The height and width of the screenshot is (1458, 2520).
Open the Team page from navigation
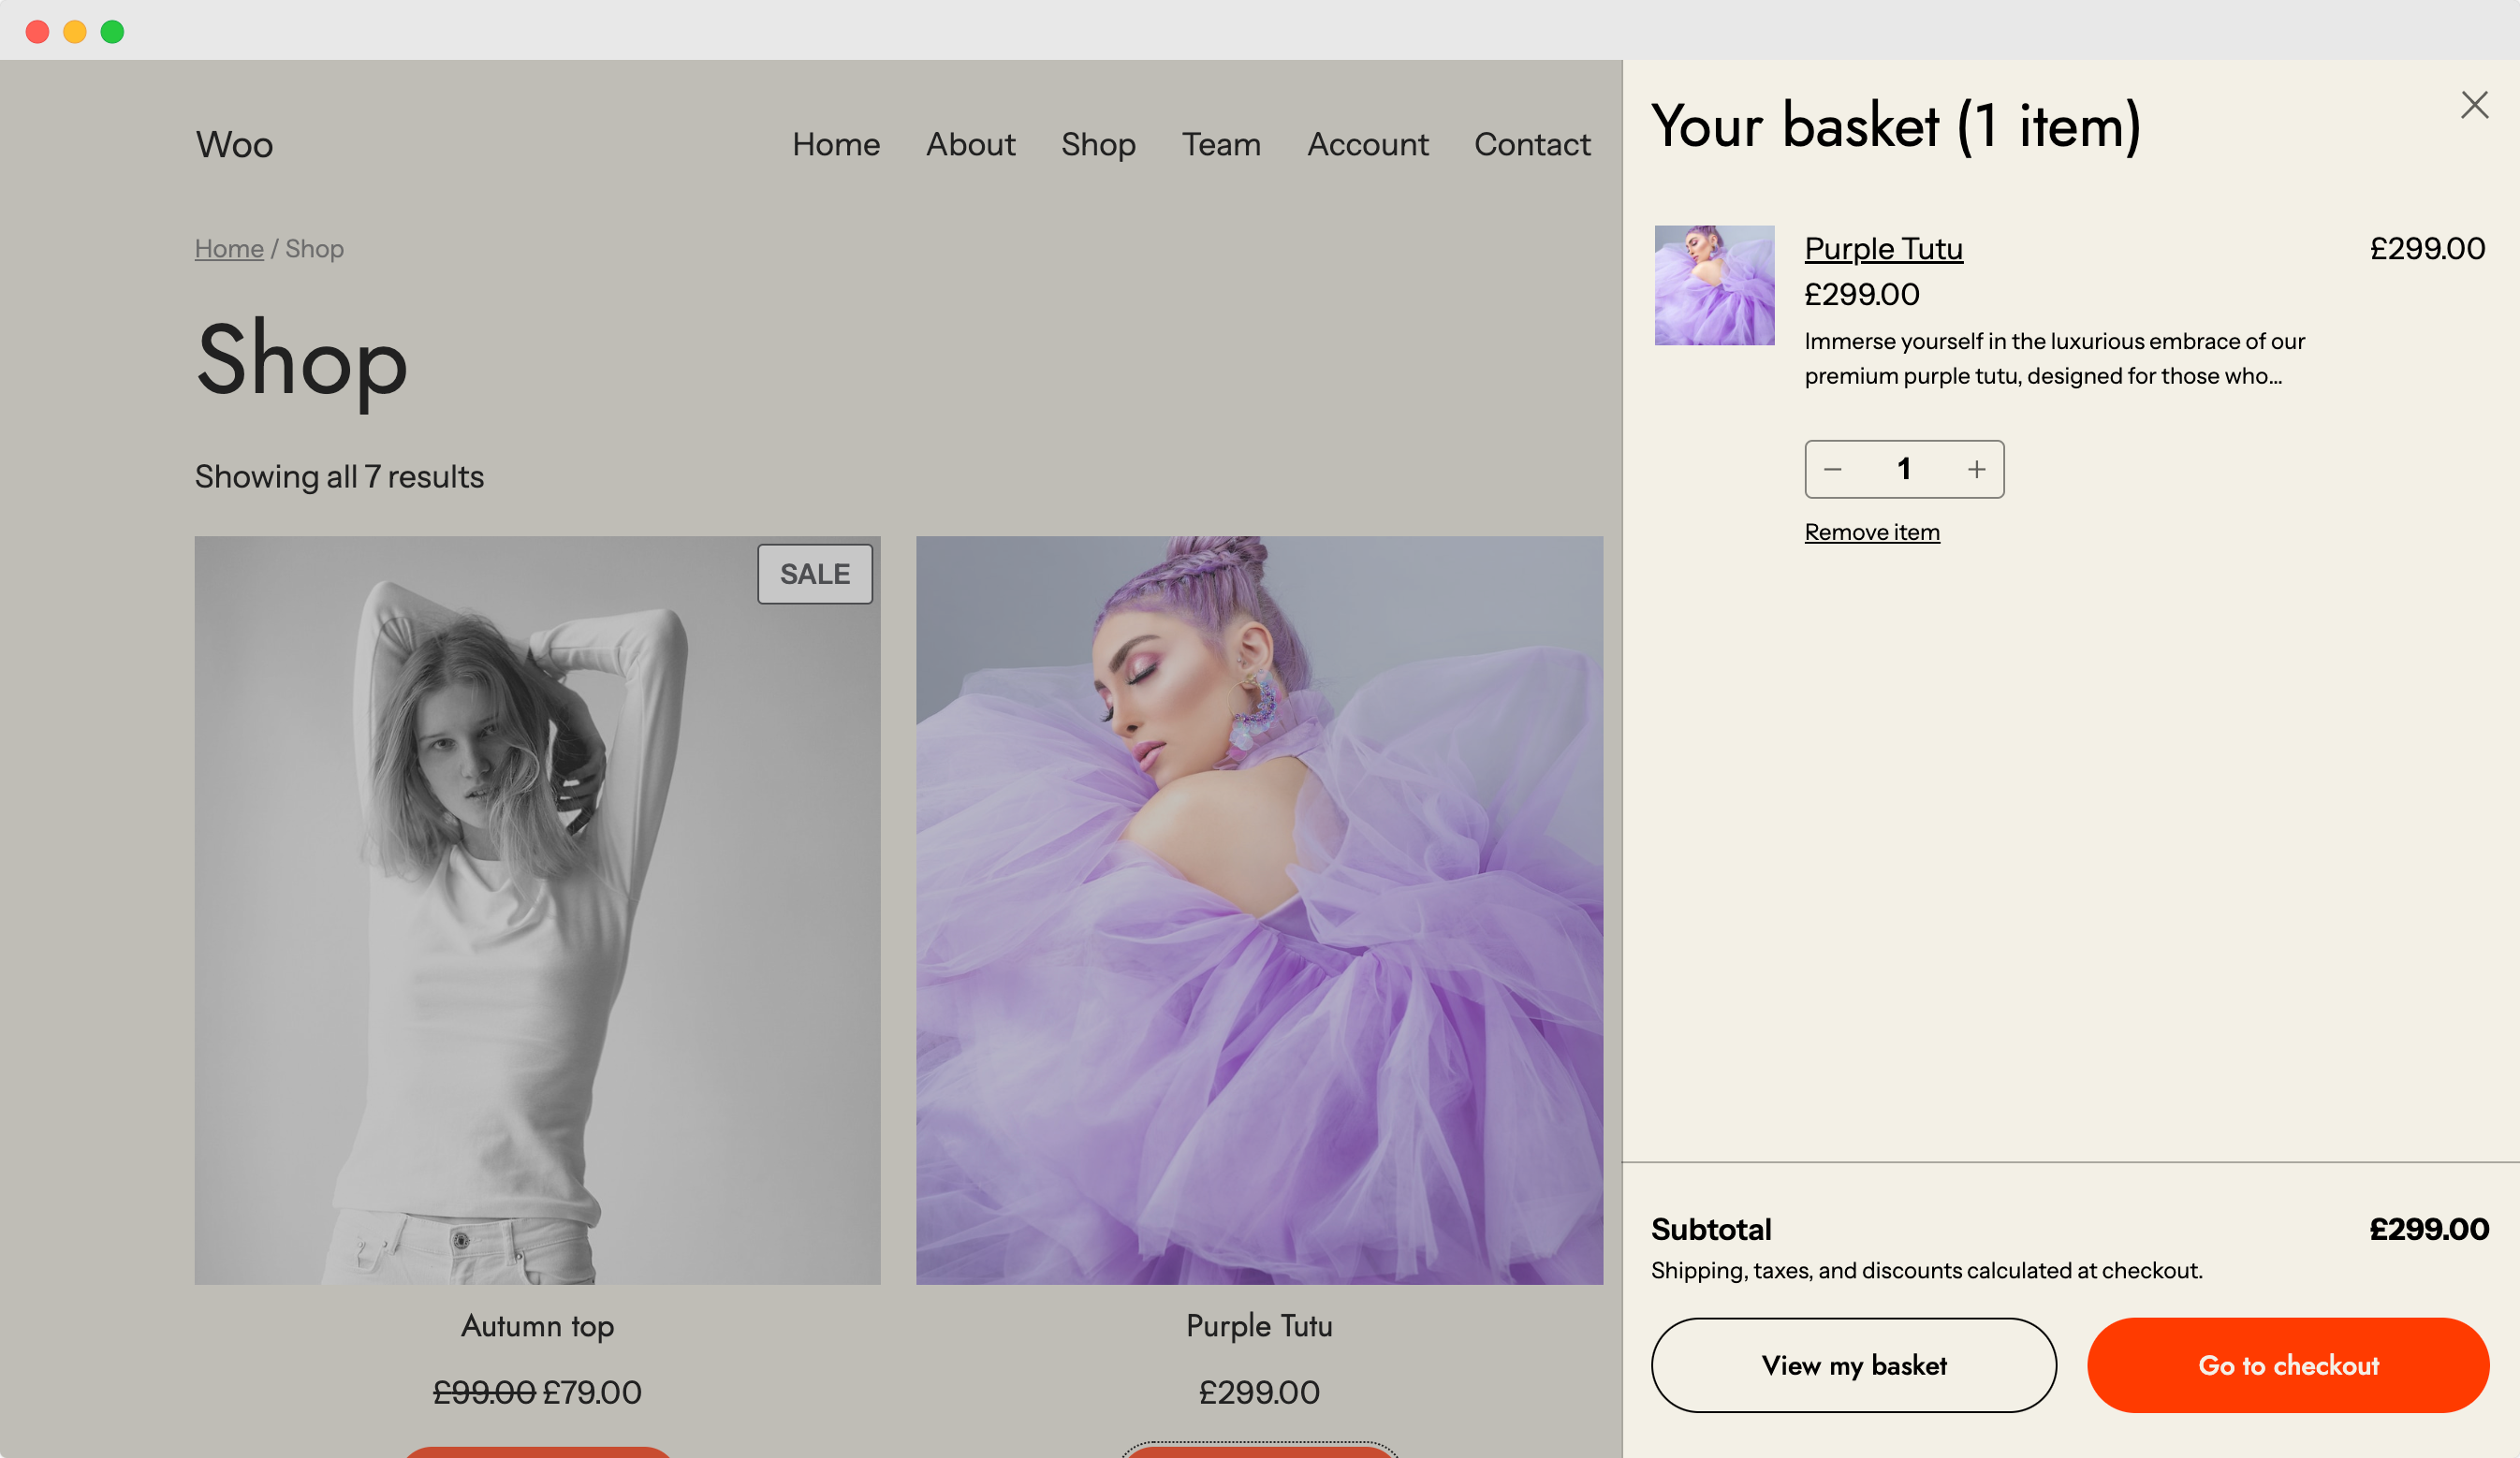pos(1221,144)
